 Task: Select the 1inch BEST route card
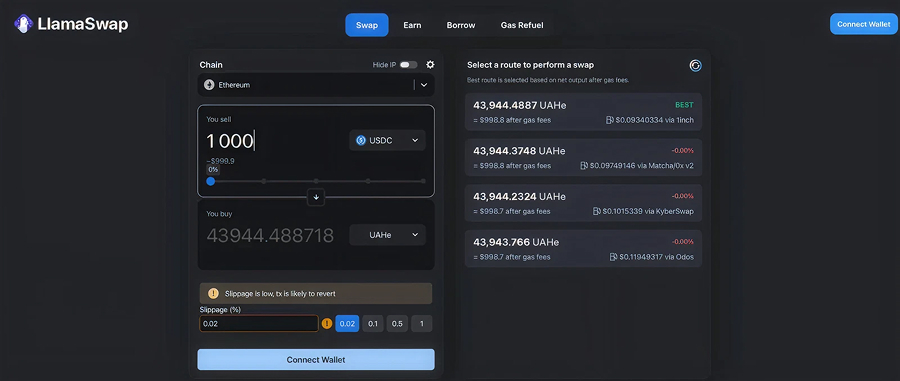pyautogui.click(x=583, y=112)
